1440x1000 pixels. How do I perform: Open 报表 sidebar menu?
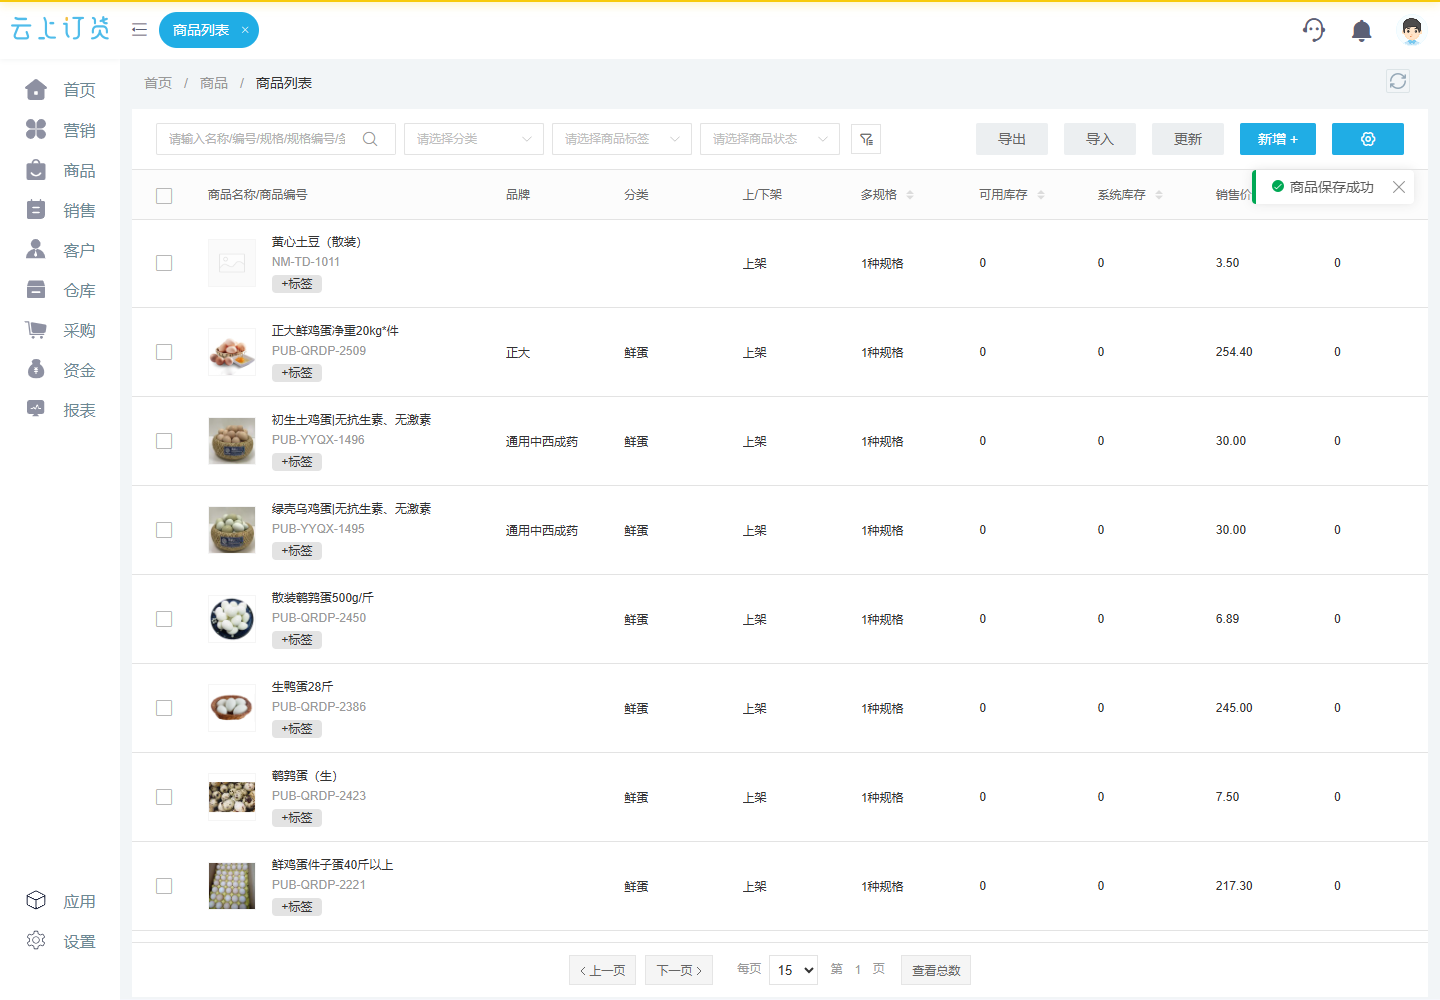pos(60,410)
